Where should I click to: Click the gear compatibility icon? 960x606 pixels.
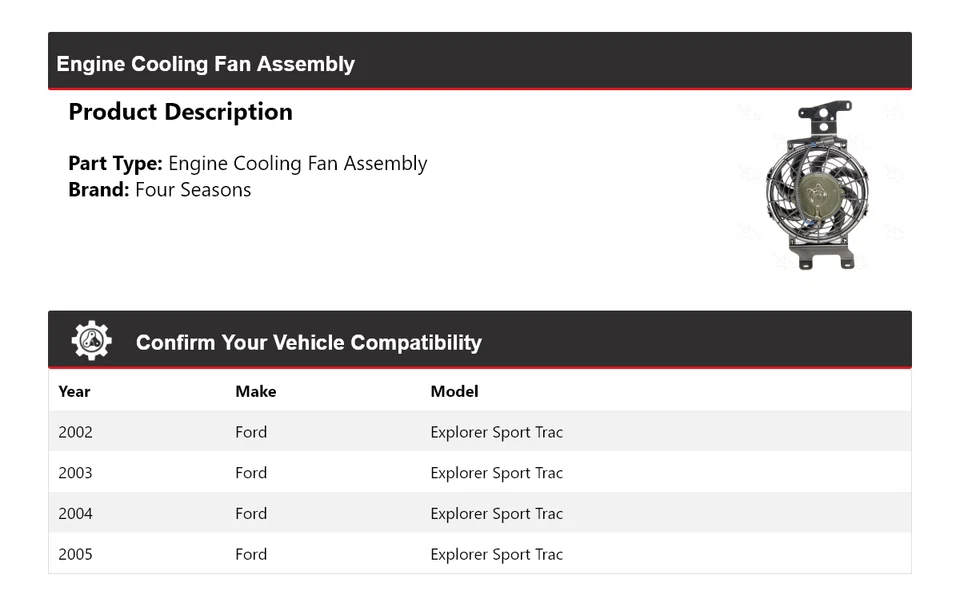click(x=91, y=341)
